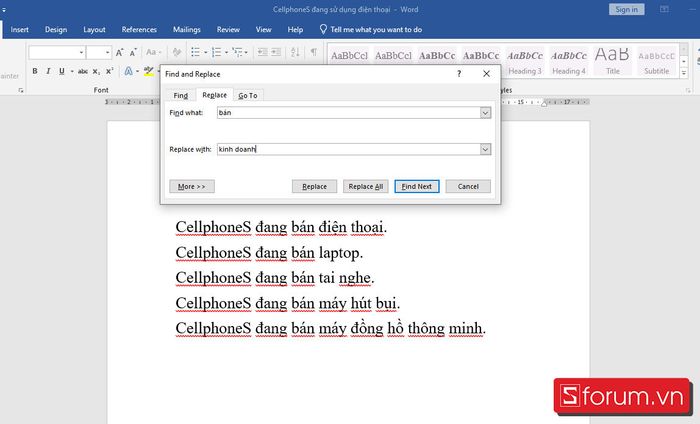Click the Sign in button

(626, 9)
